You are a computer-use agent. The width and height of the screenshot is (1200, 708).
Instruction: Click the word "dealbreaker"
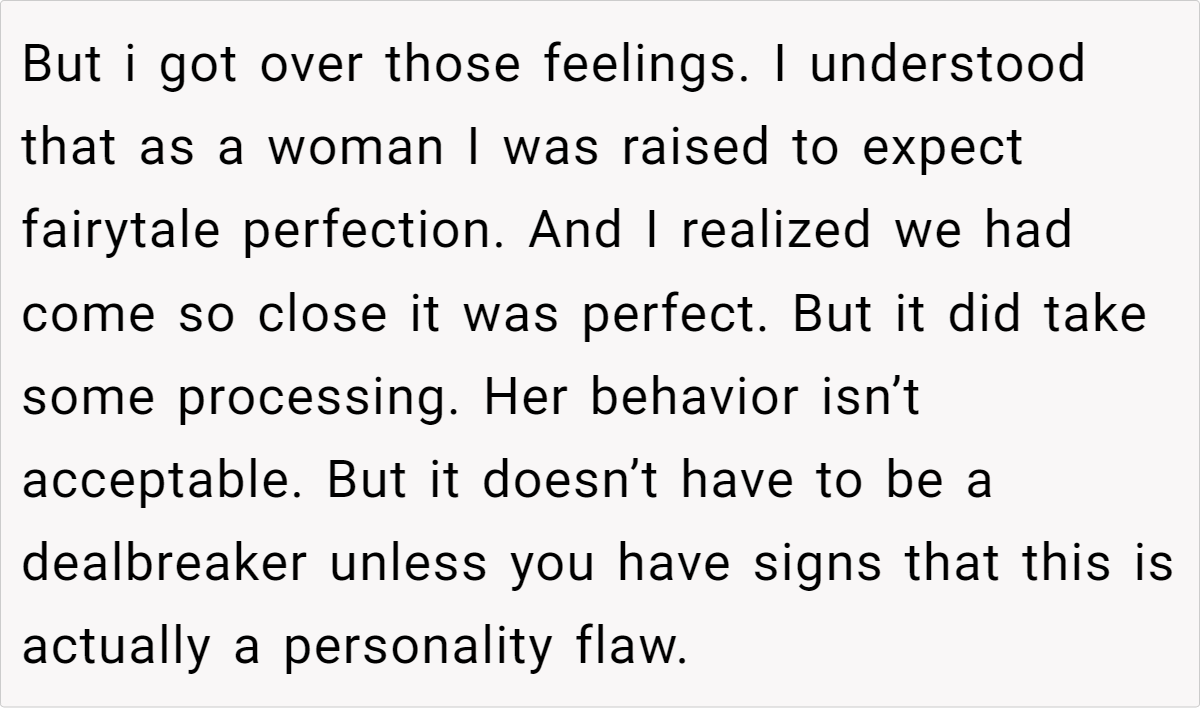point(165,565)
